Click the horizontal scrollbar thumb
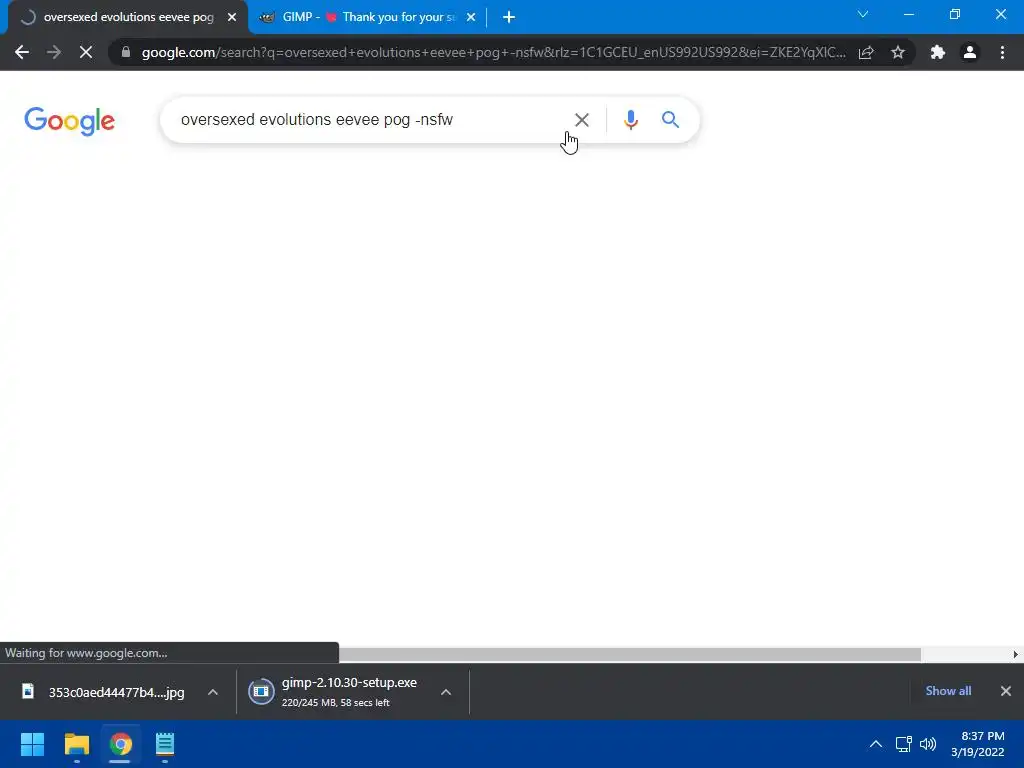 [x=630, y=654]
